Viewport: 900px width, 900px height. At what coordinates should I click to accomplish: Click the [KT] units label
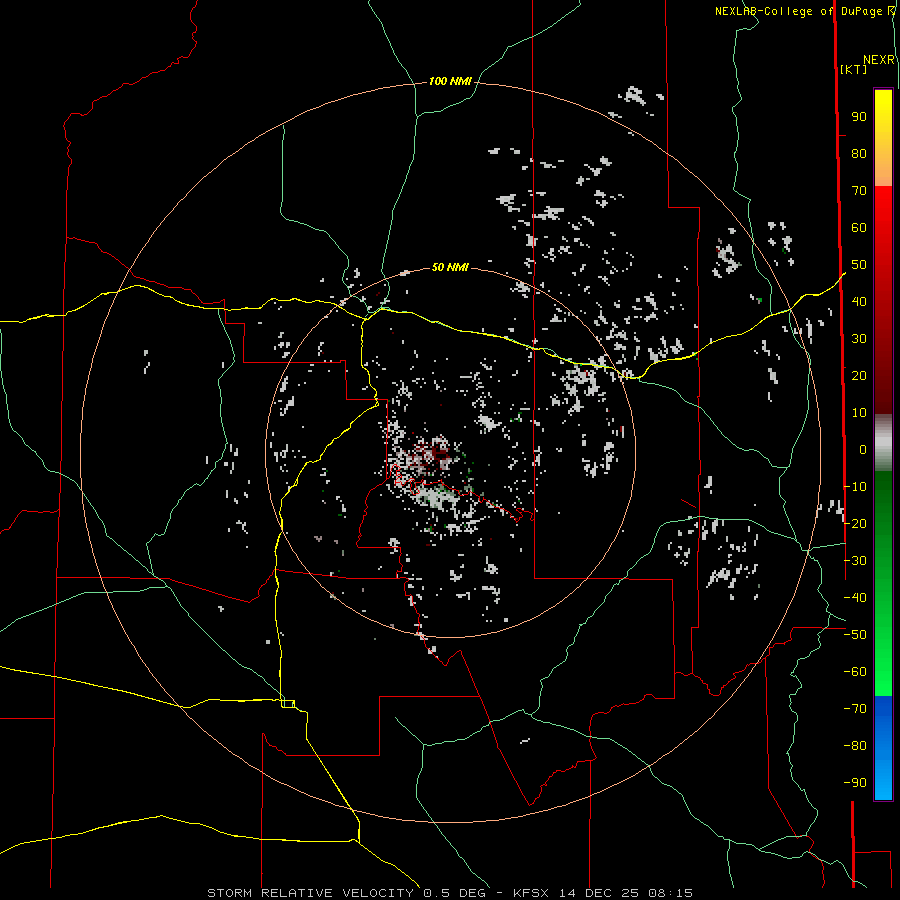854,69
